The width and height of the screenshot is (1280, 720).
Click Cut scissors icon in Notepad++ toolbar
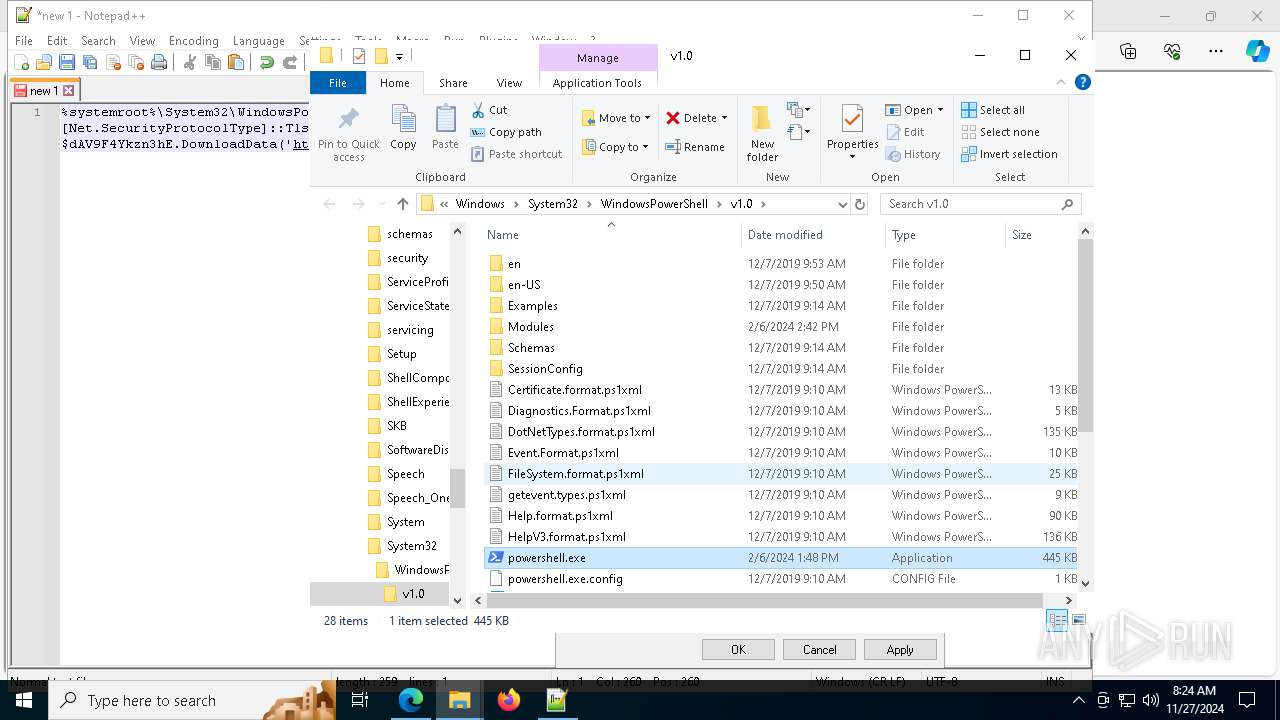(x=190, y=63)
